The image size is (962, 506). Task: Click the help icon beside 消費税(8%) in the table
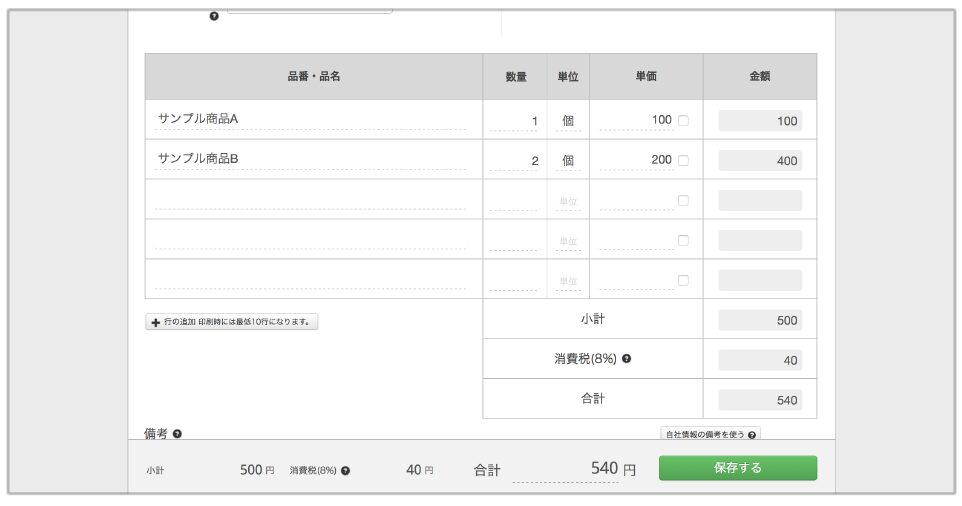point(626,358)
